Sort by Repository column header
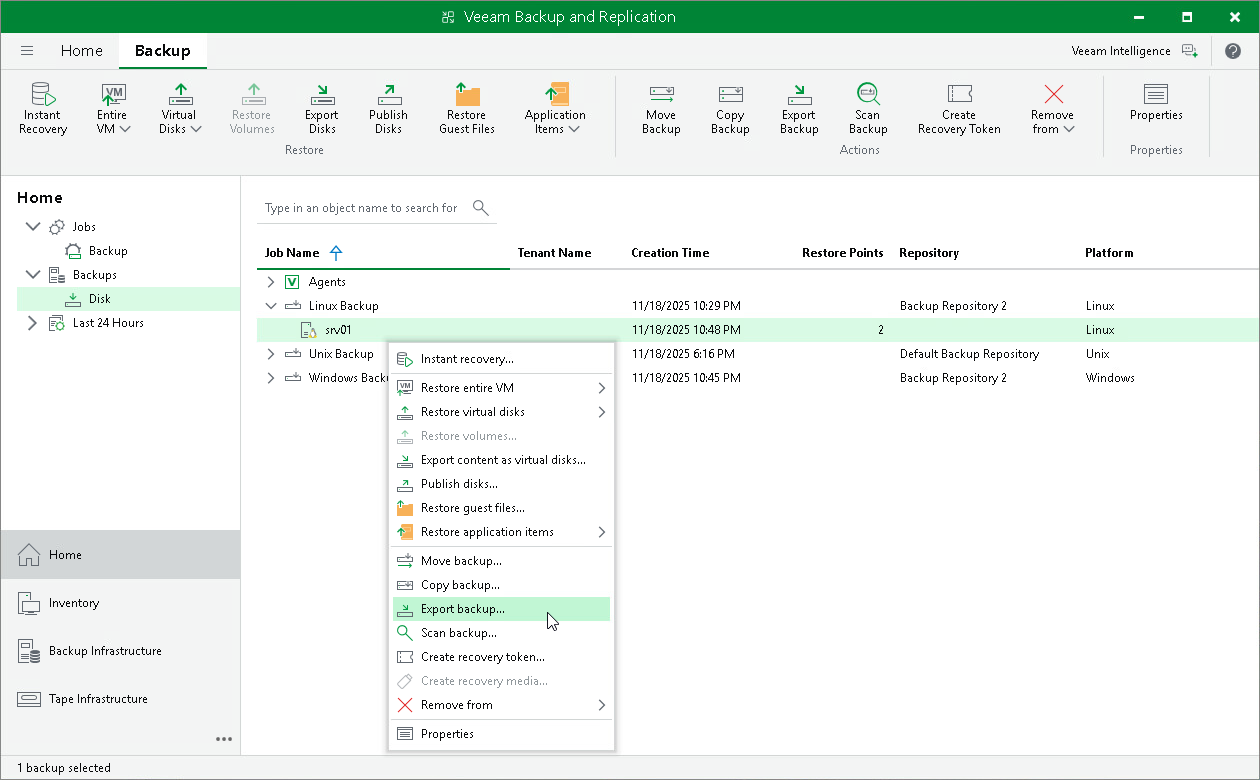This screenshot has height=780, width=1260. (x=929, y=253)
